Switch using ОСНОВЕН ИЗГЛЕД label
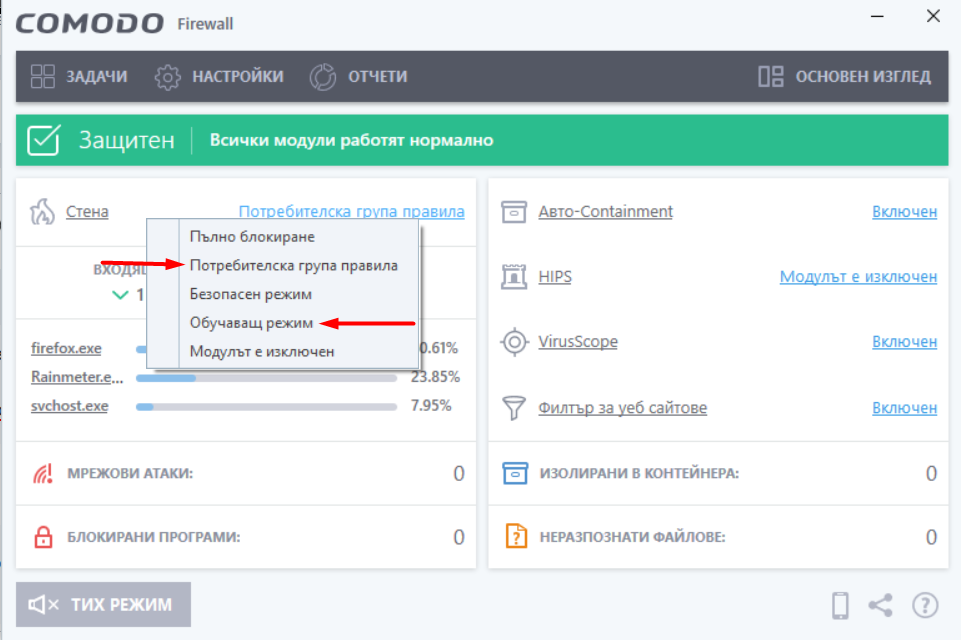Viewport: 961px width, 640px height. click(863, 77)
